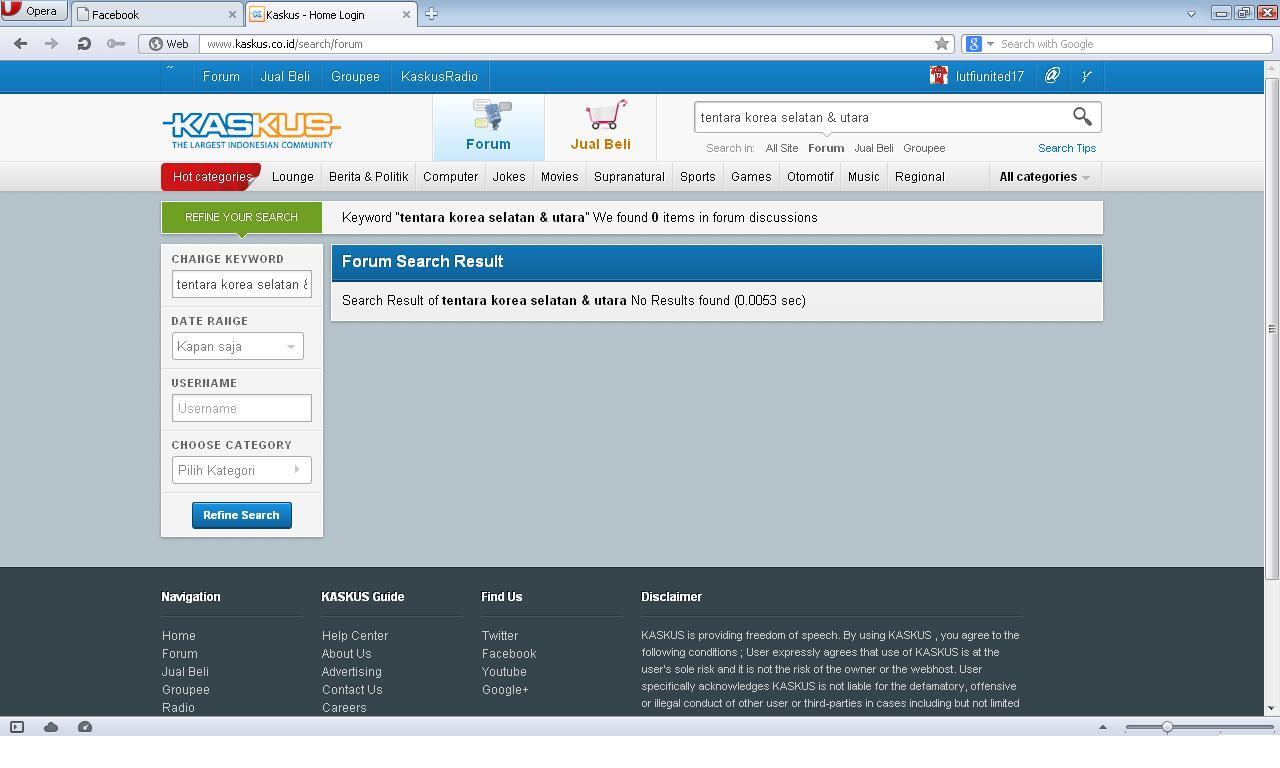Screen dimensions: 1280x768
Task: Click the browser forward arrow
Action: (x=51, y=44)
